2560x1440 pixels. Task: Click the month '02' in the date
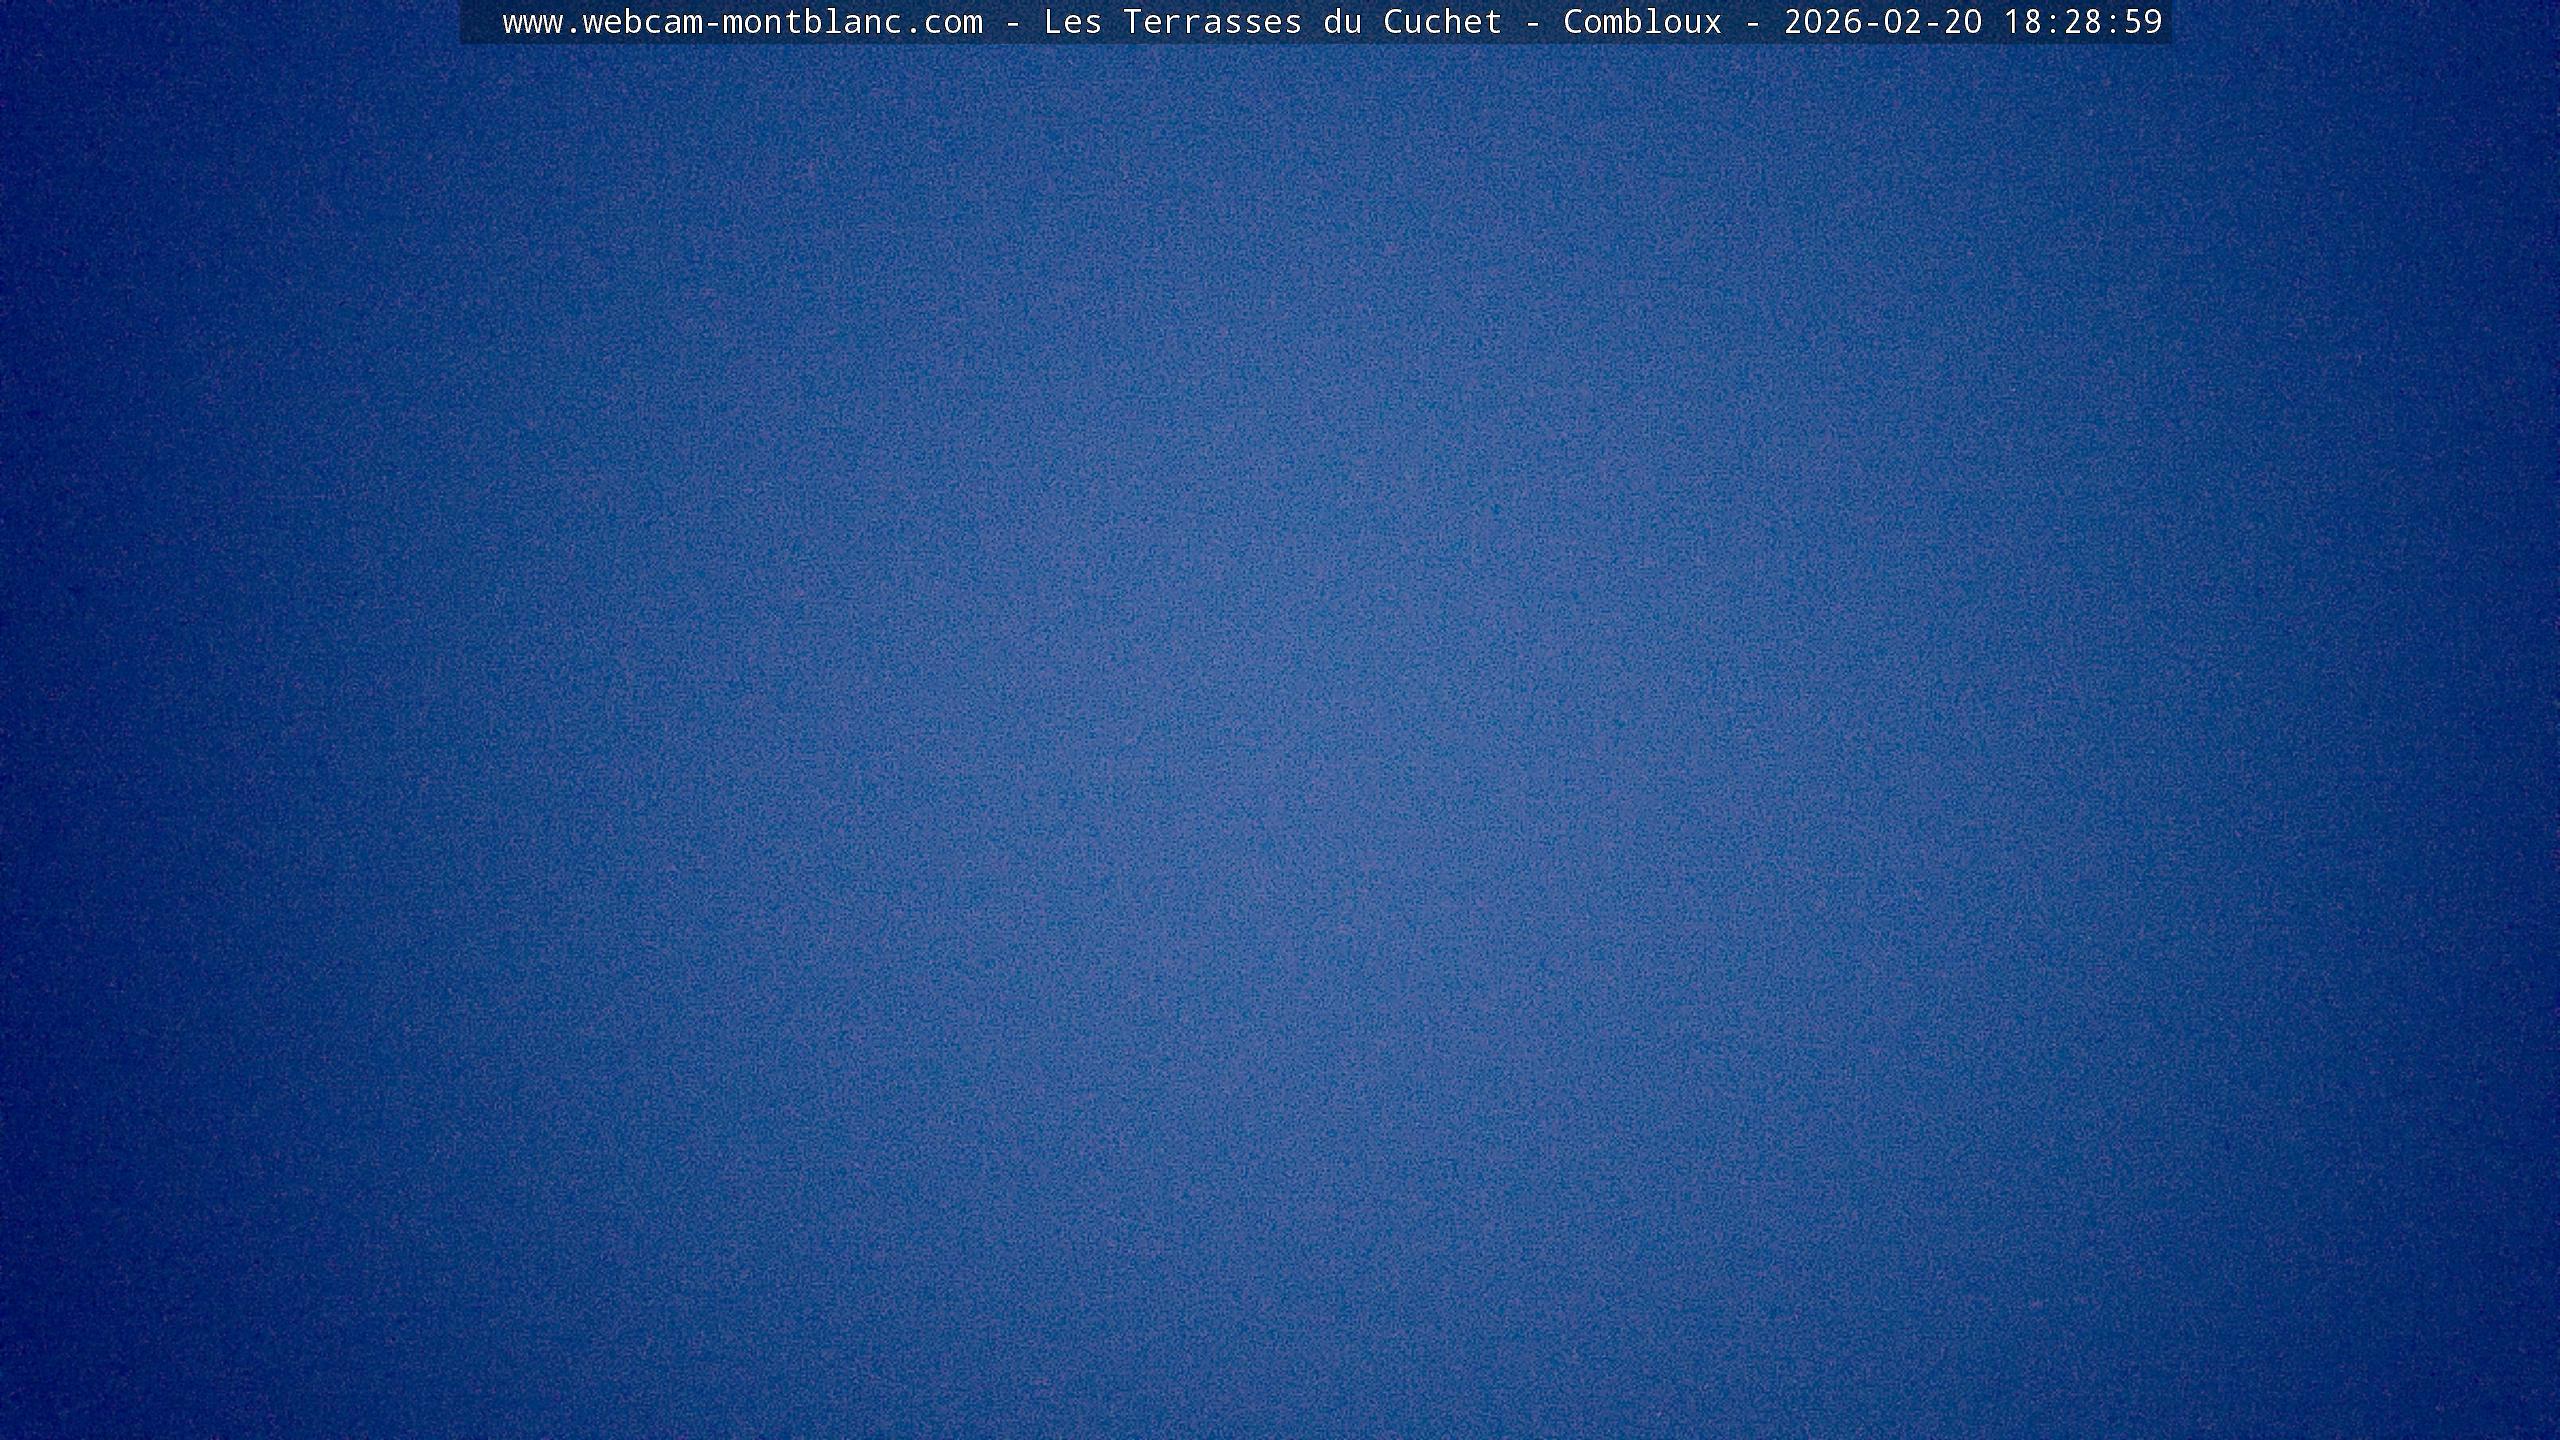1902,22
